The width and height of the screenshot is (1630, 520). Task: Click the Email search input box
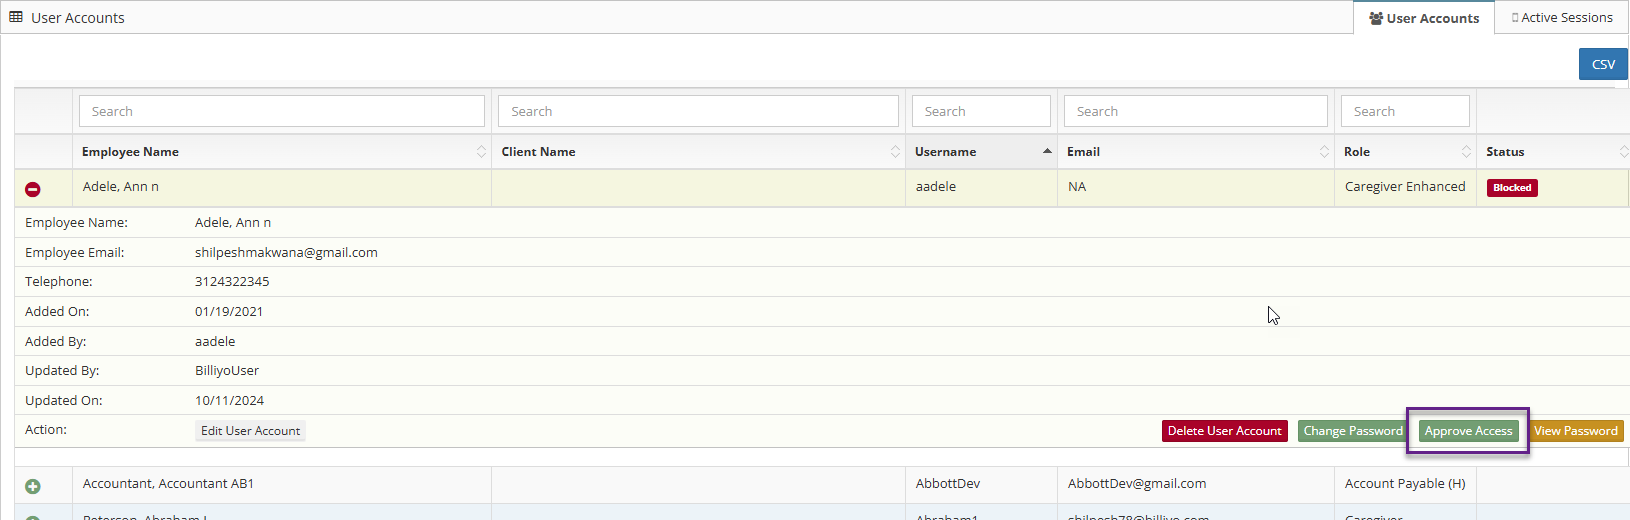[1195, 111]
